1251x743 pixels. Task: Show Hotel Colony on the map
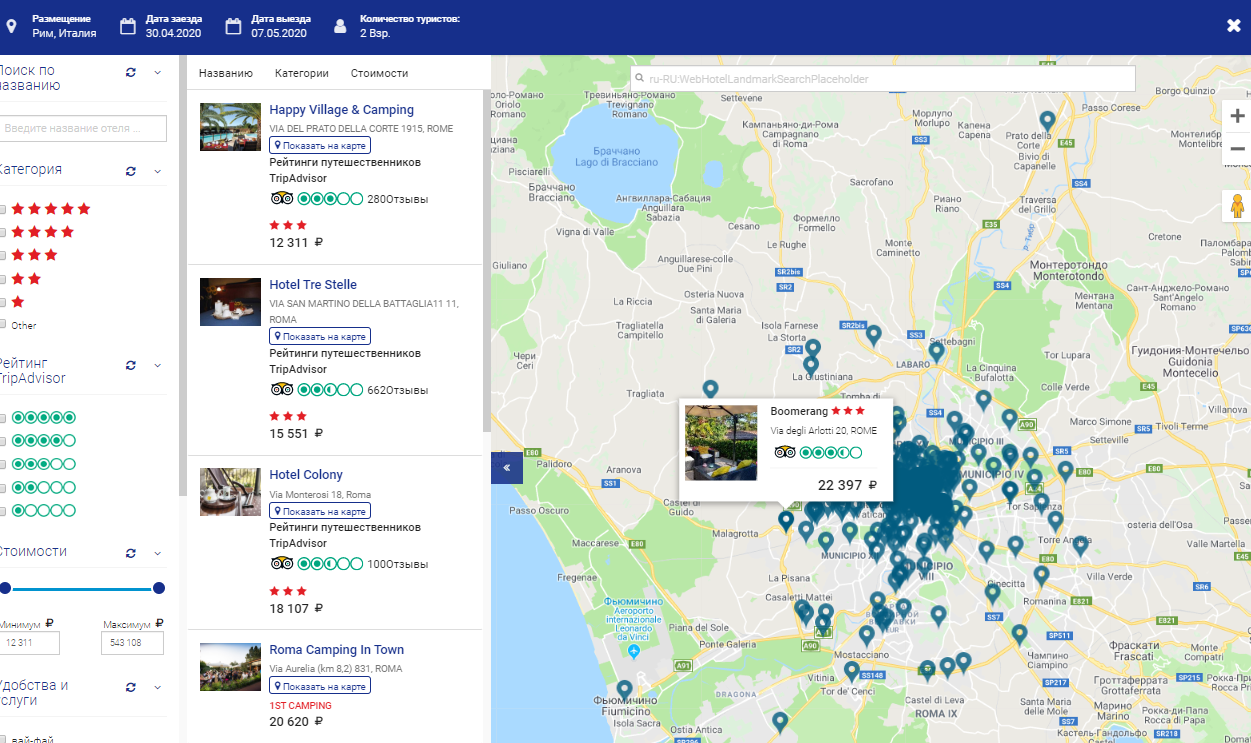(320, 511)
